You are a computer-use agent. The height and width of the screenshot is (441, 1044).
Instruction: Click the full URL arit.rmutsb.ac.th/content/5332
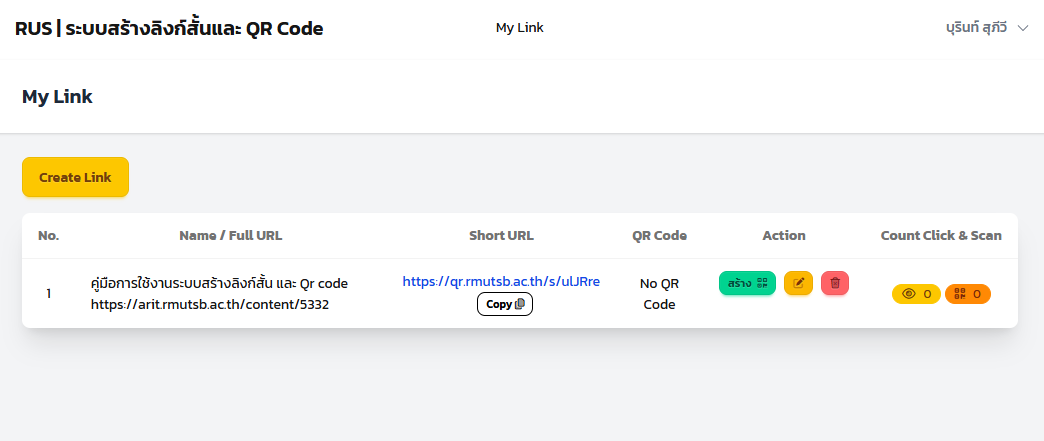[210, 304]
